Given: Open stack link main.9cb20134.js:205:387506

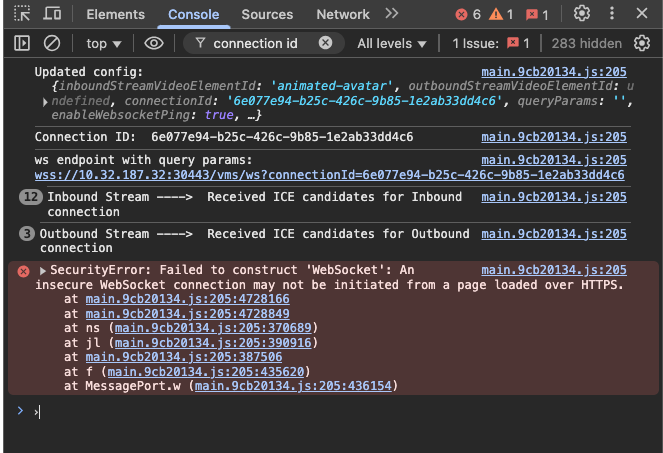Looking at the screenshot, I should (x=184, y=357).
